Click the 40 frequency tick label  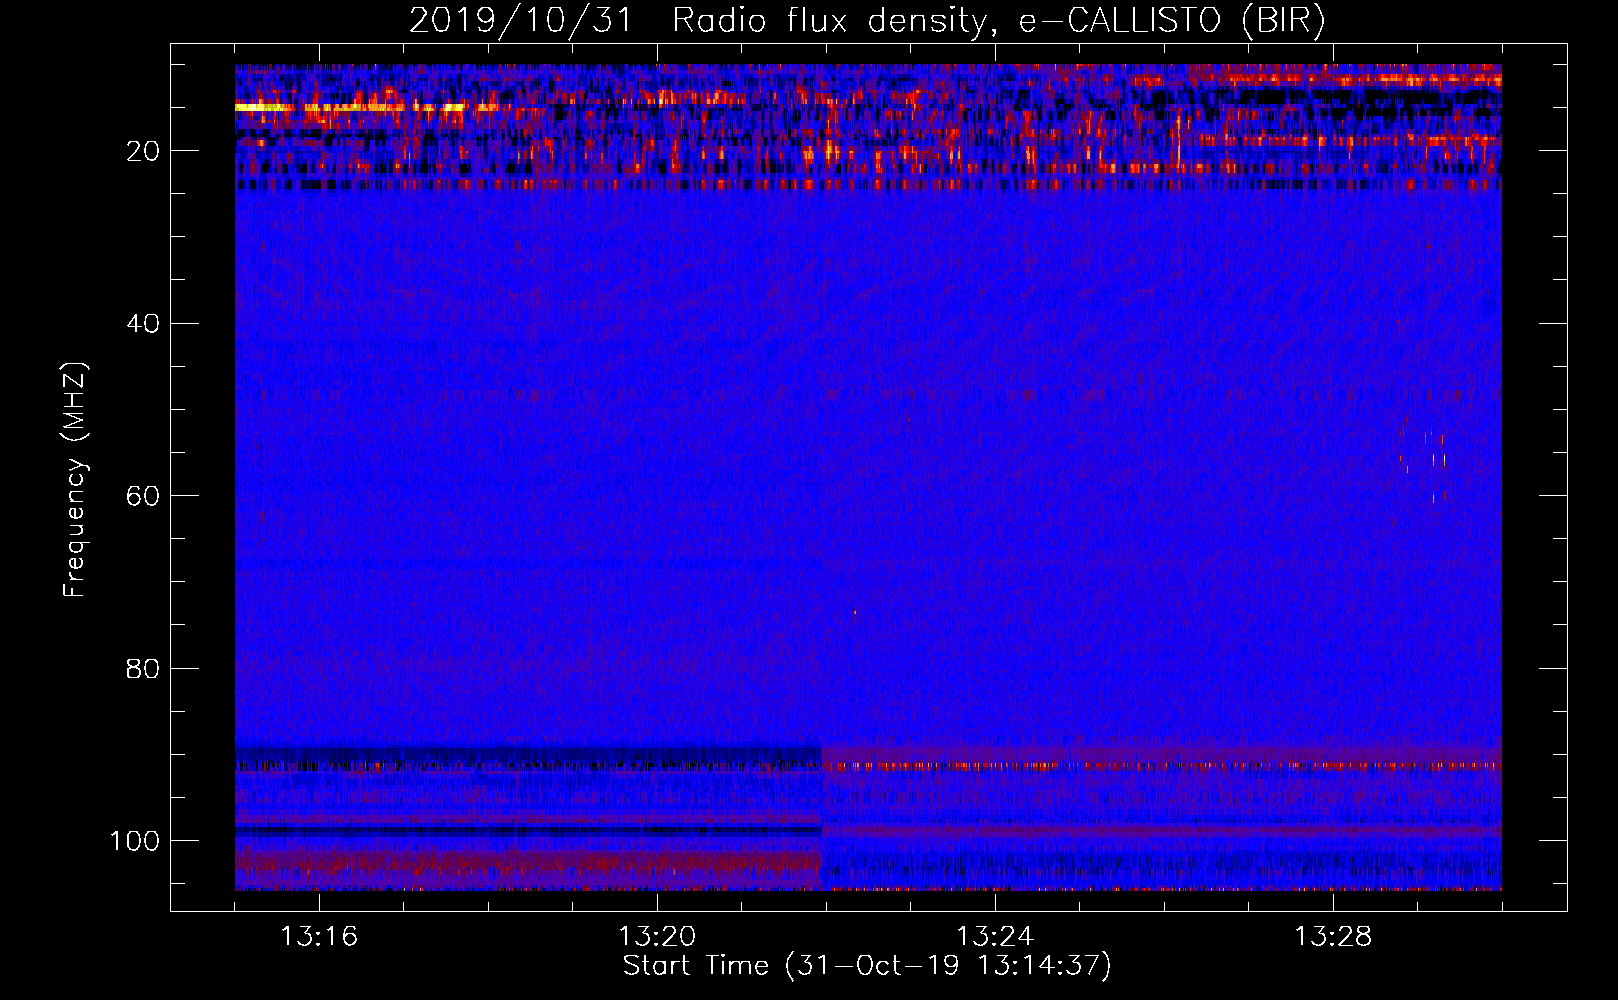tap(144, 324)
